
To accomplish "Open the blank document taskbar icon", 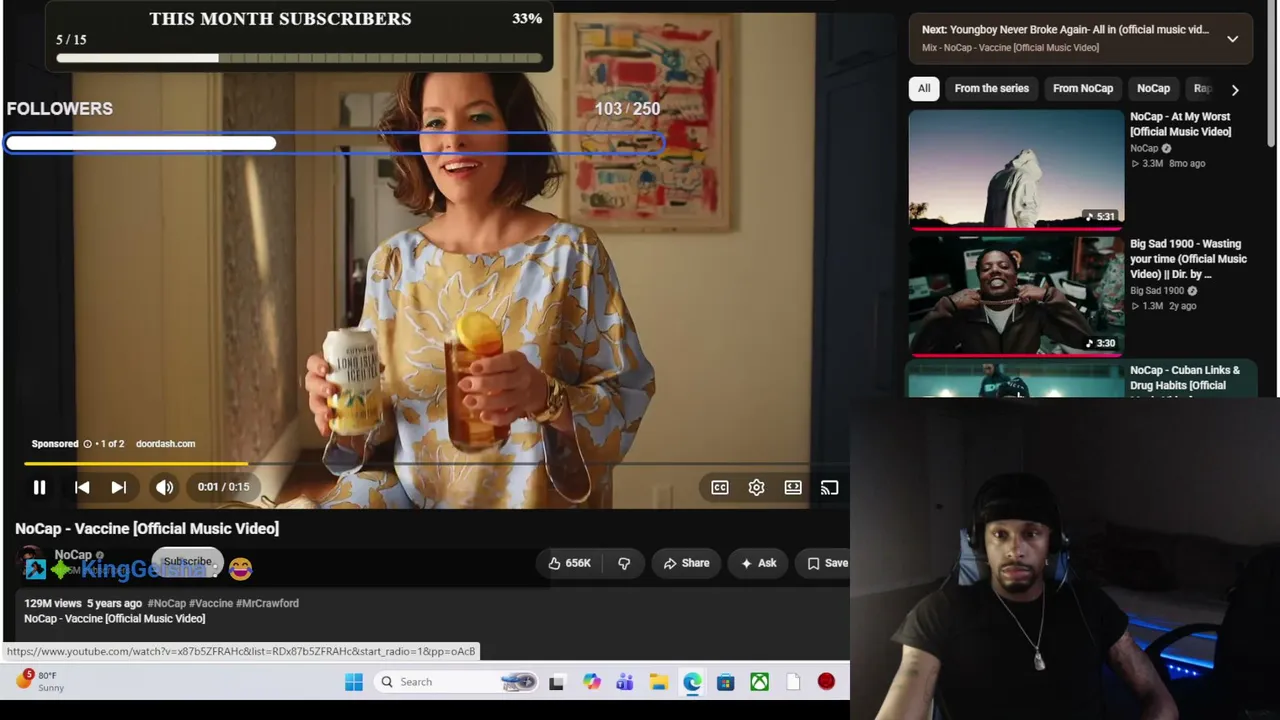I will [x=793, y=682].
